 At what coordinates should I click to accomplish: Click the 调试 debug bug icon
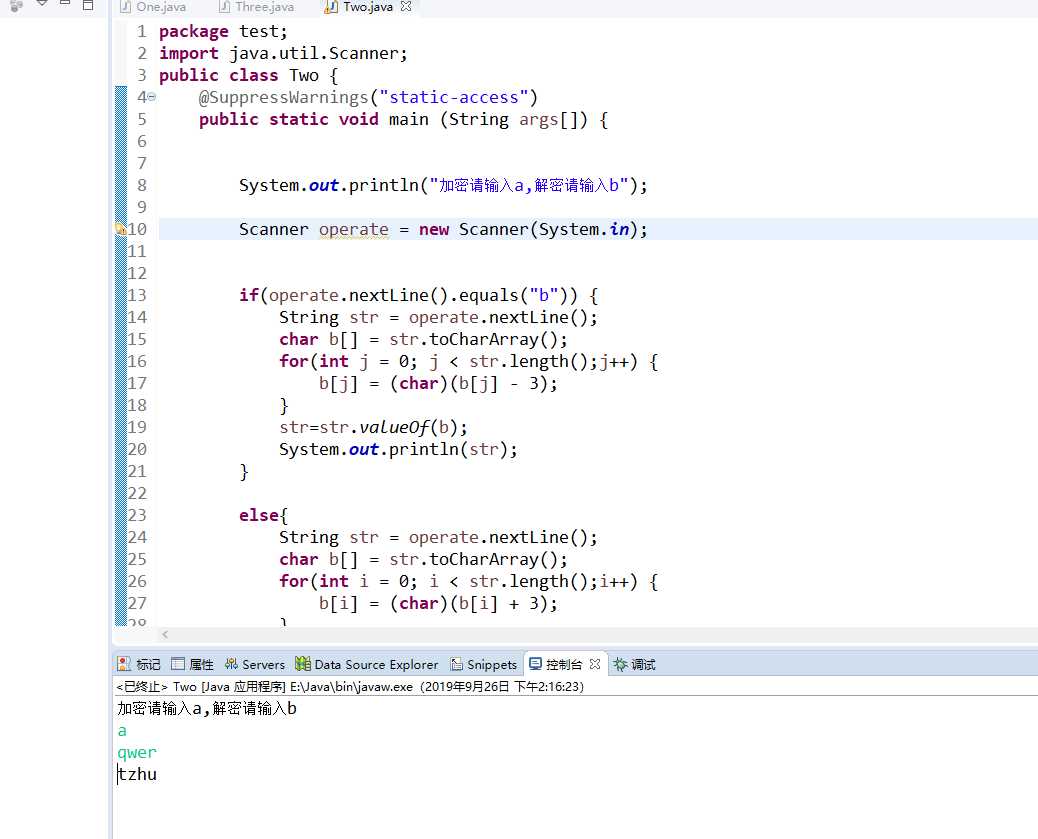(620, 664)
